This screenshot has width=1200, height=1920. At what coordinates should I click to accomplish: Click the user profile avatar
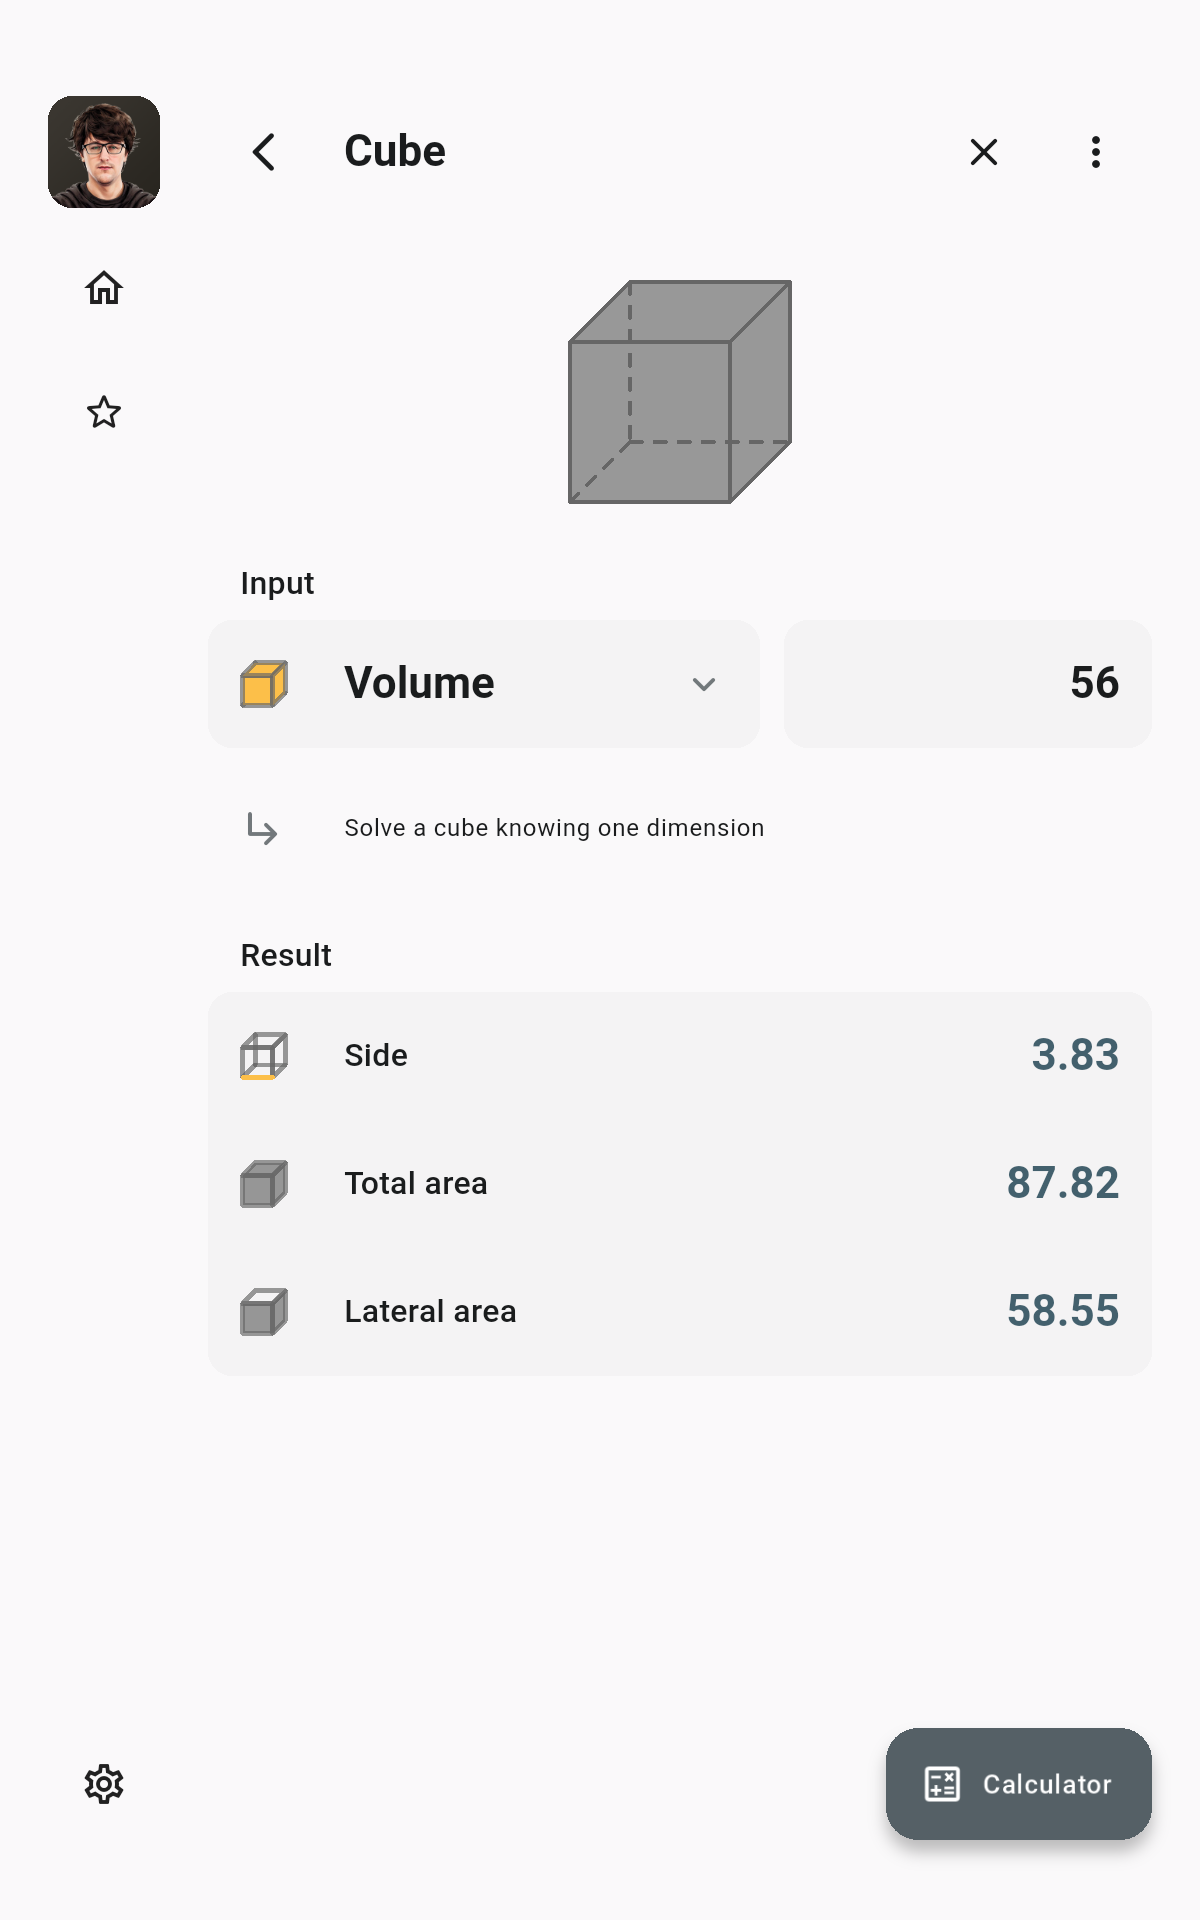click(x=104, y=152)
